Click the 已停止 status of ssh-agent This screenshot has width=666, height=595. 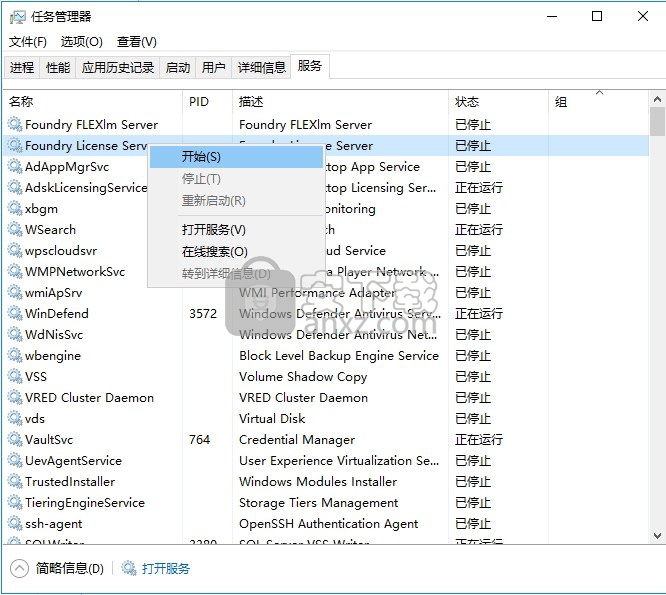473,524
